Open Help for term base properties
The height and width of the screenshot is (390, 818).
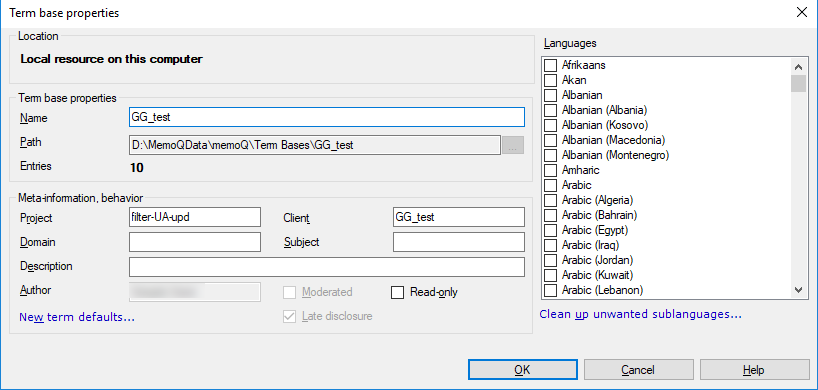[x=754, y=370]
